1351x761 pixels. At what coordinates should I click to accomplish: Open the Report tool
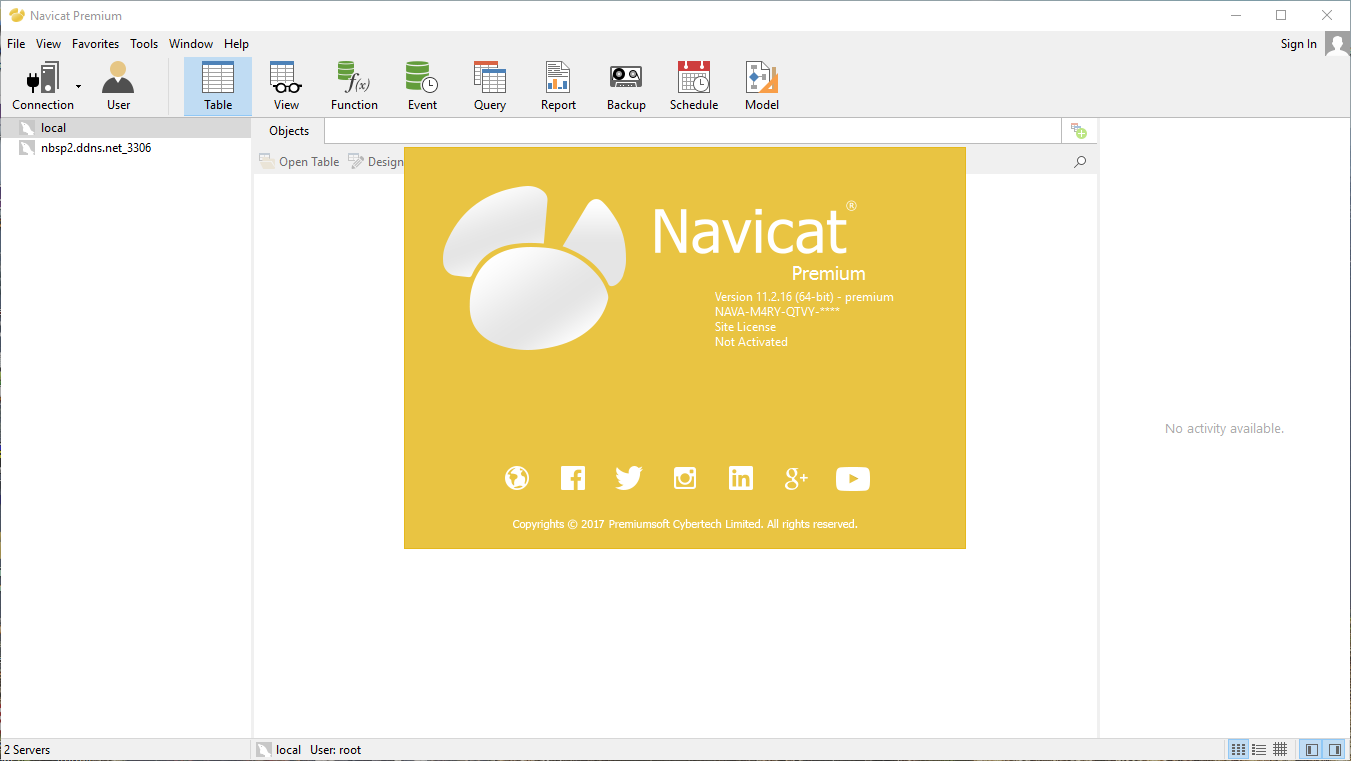pos(557,85)
